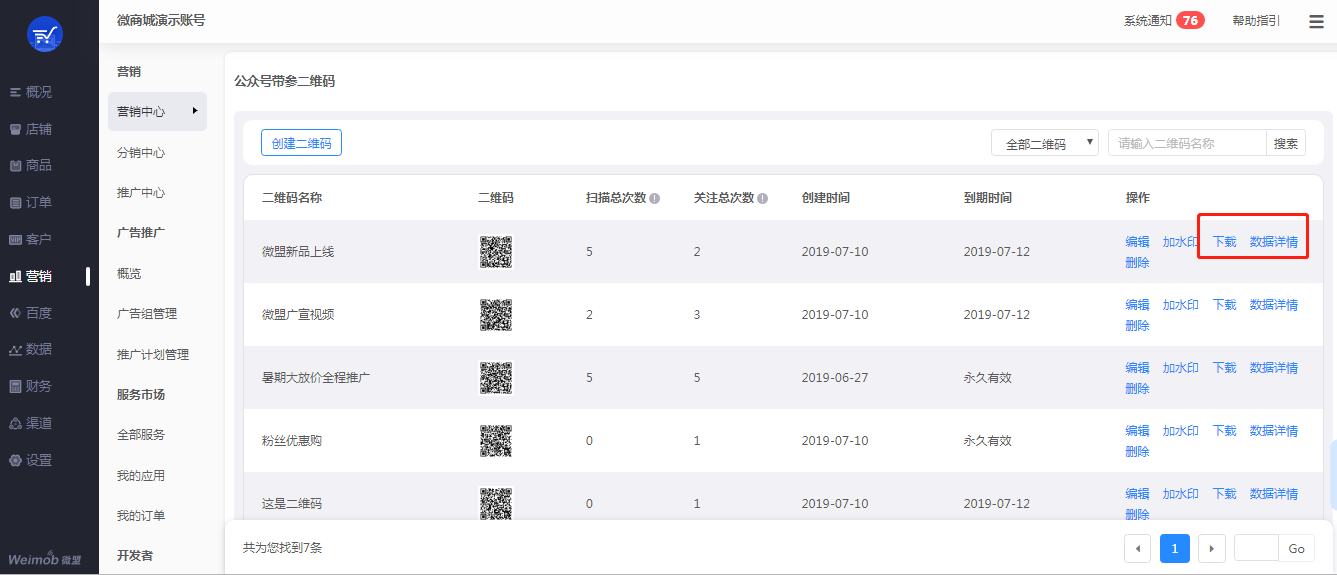The image size is (1337, 575).
Task: Open 推广计划管理 submenu item
Action: tap(153, 355)
